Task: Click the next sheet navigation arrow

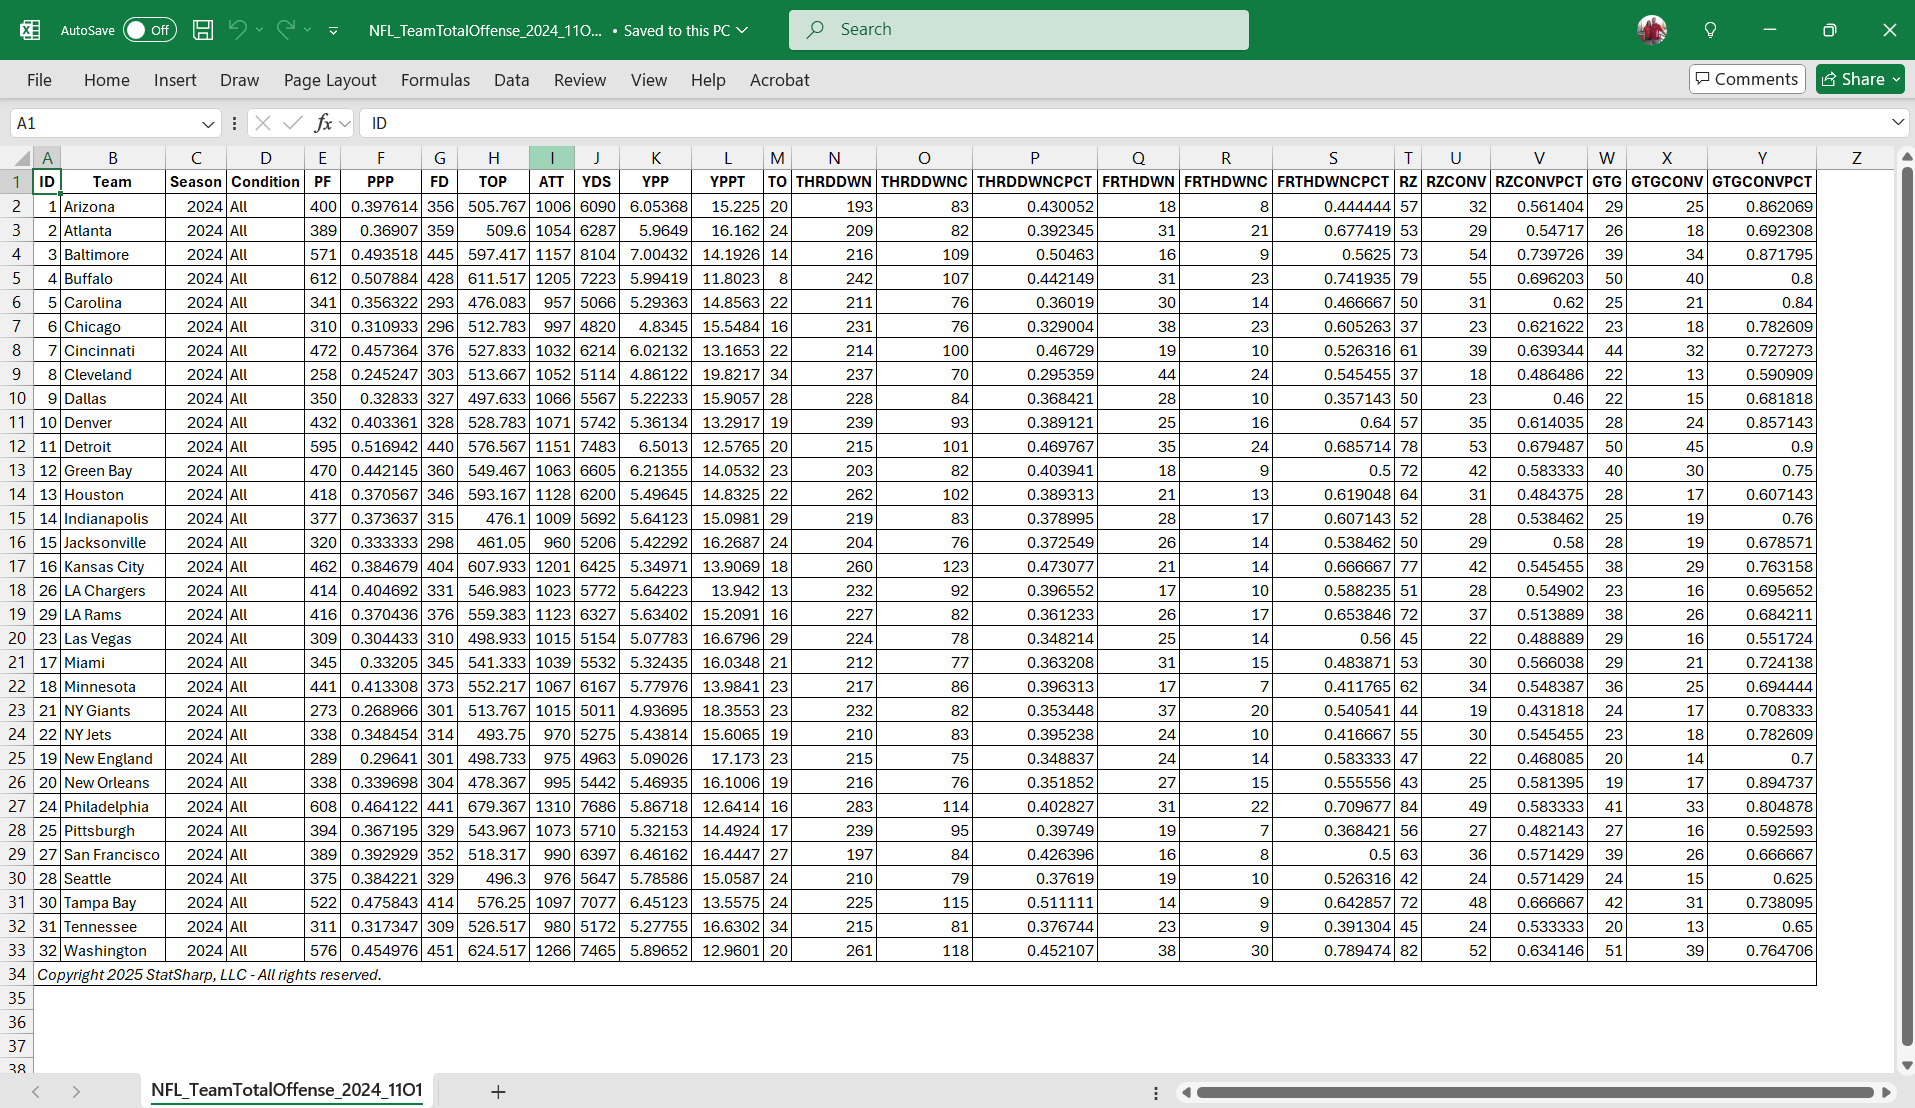Action: click(76, 1092)
